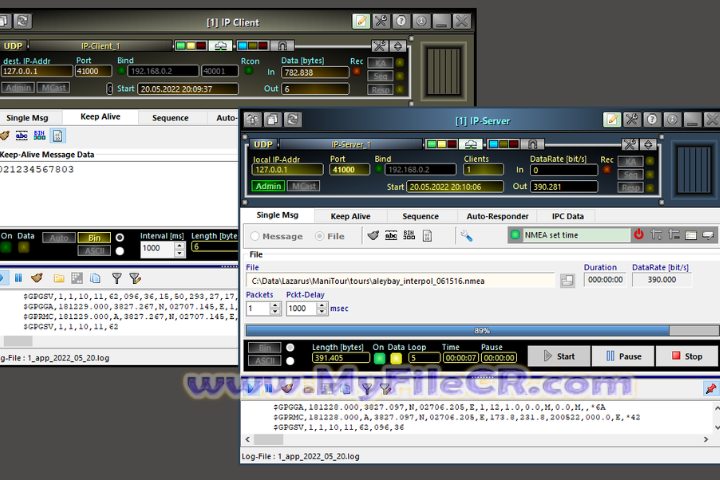Image resolution: width=720 pixels, height=480 pixels.
Task: Toggle ASCII mode in IP Client Keep Alive
Action: [94, 250]
